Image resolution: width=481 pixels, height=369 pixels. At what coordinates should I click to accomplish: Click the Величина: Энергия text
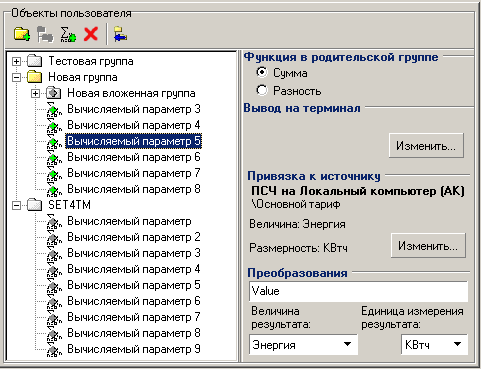point(297,224)
